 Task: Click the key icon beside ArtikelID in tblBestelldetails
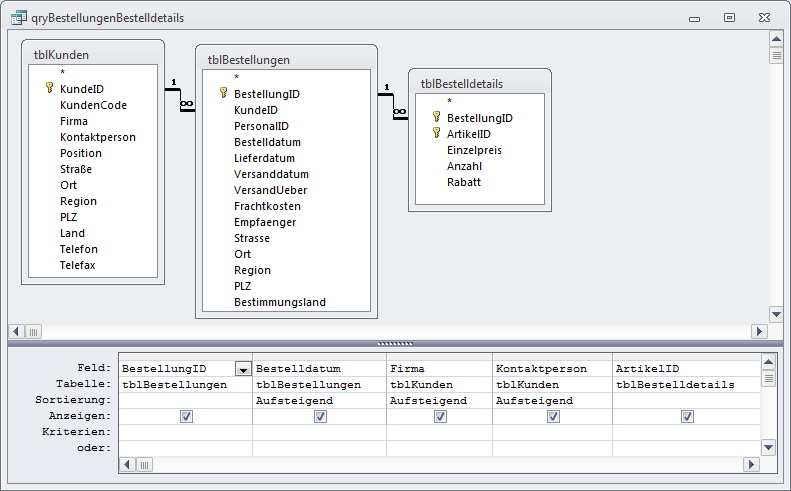[x=436, y=134]
